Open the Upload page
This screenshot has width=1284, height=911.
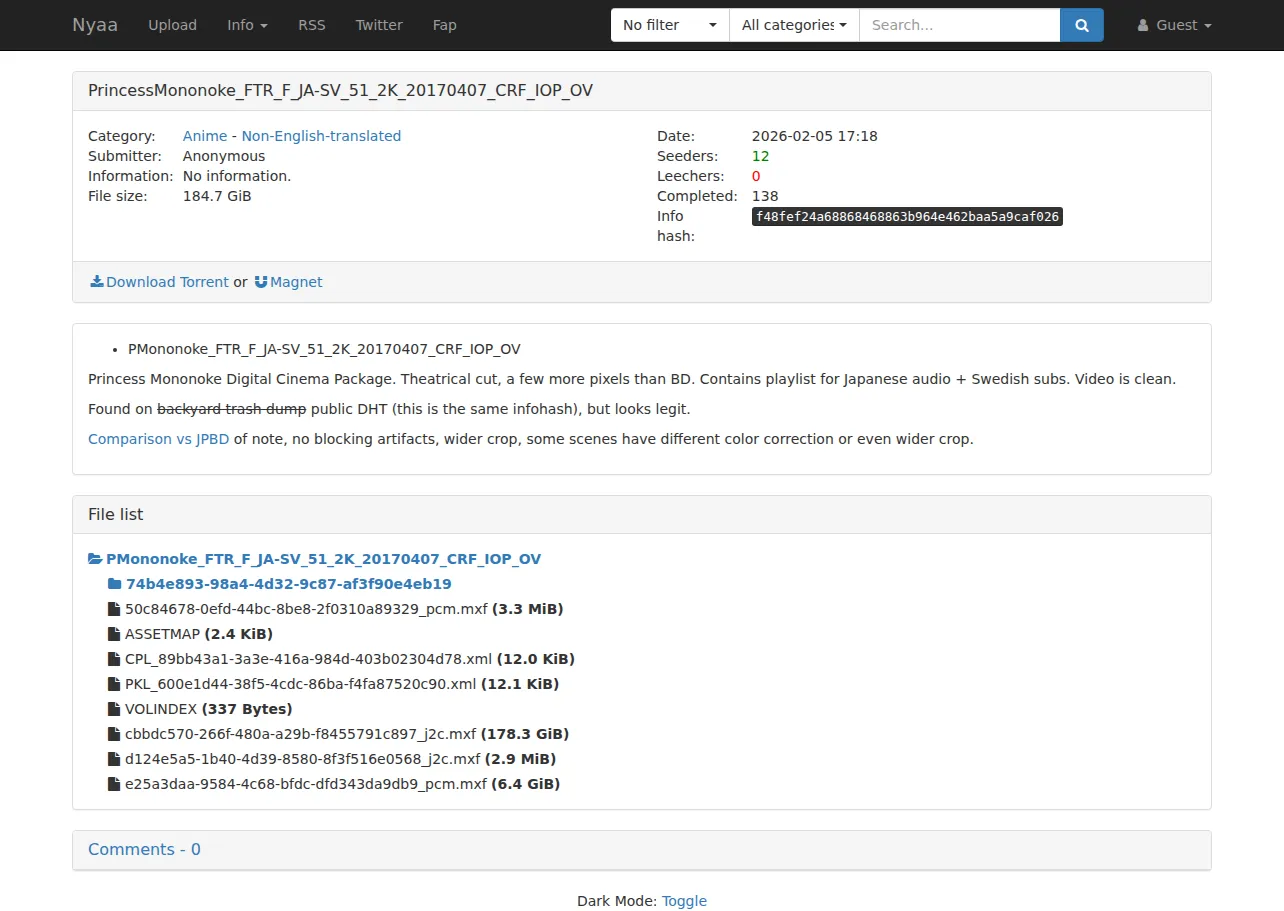click(172, 25)
